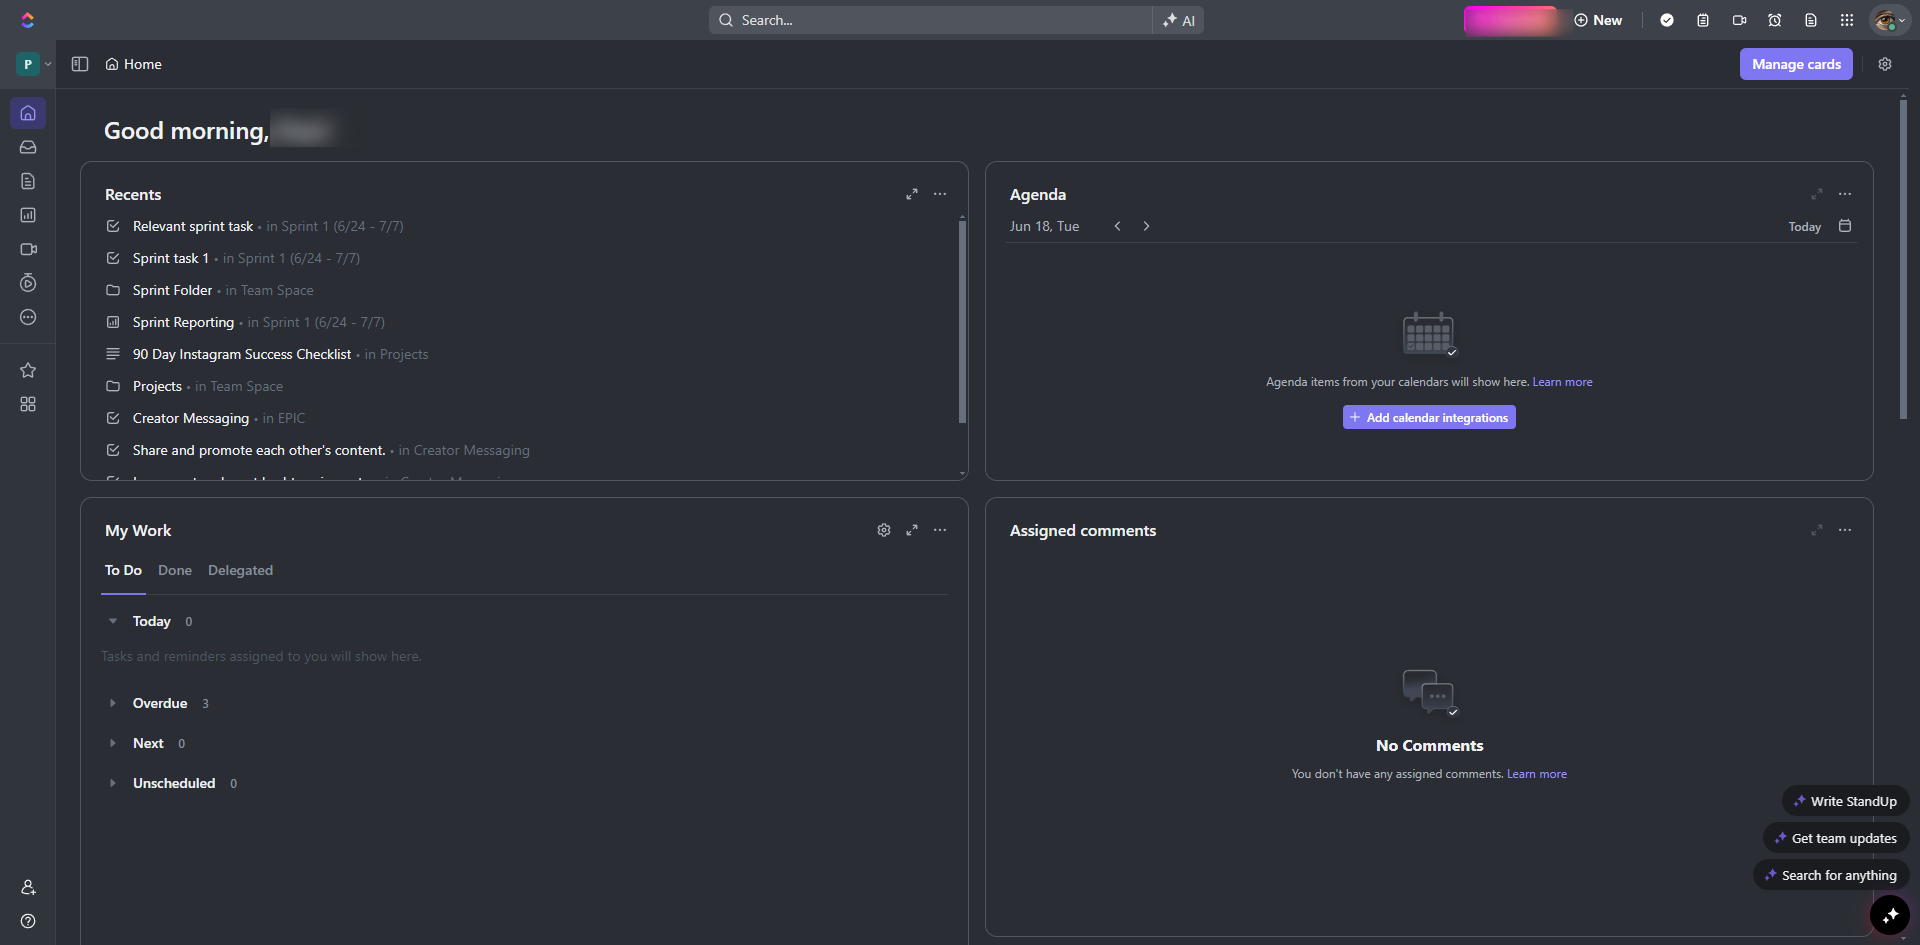
Task: Open the Assigned comments card options menu
Action: [x=1845, y=530]
